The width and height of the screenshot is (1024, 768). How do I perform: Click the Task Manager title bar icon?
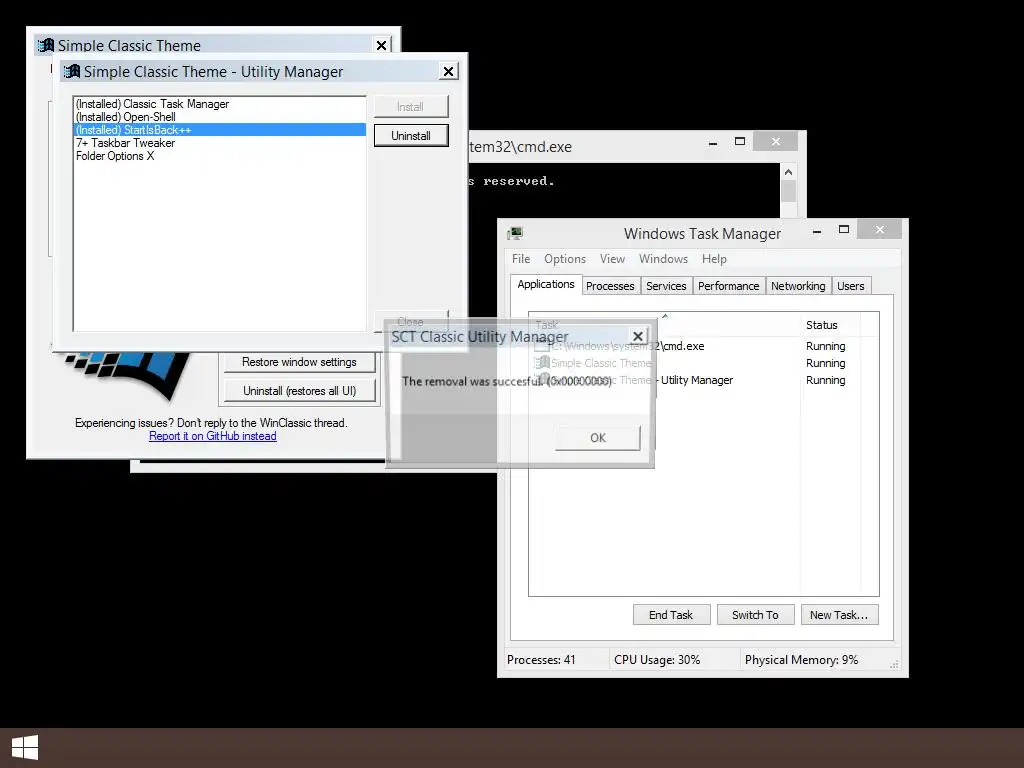tap(515, 233)
